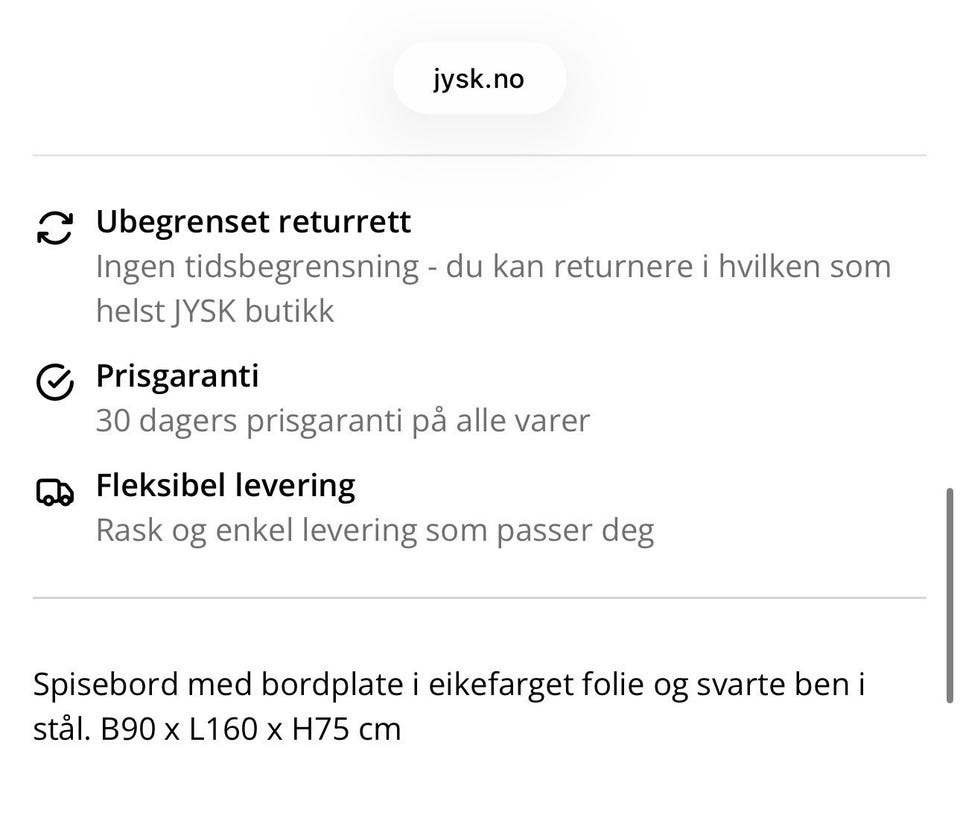Click the 30 dagers prisgaranti text
The image size is (960, 821).
250,420
